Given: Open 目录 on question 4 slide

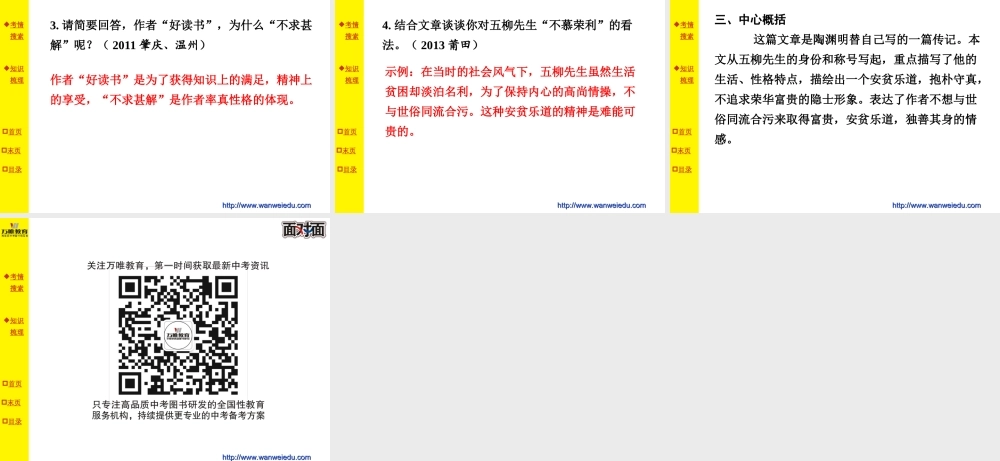Looking at the screenshot, I should tap(348, 169).
